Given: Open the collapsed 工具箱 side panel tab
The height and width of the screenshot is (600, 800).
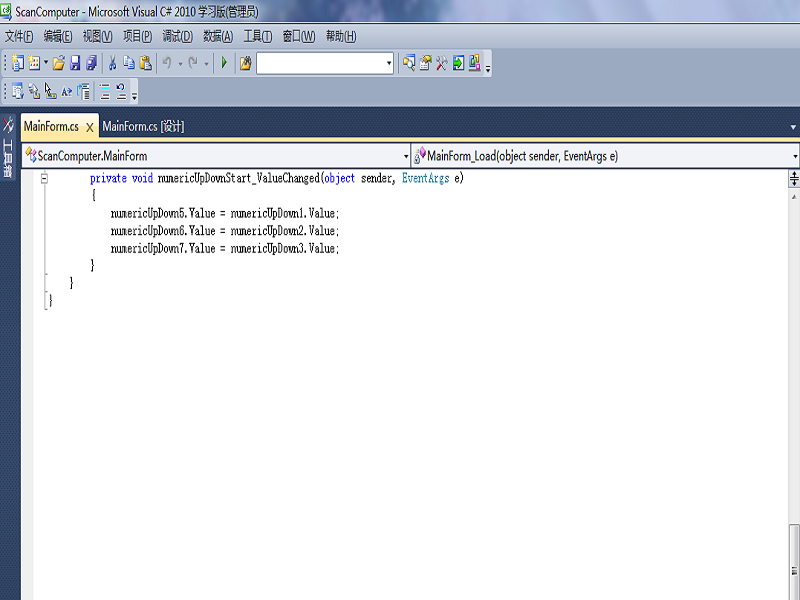Looking at the screenshot, I should point(8,148).
